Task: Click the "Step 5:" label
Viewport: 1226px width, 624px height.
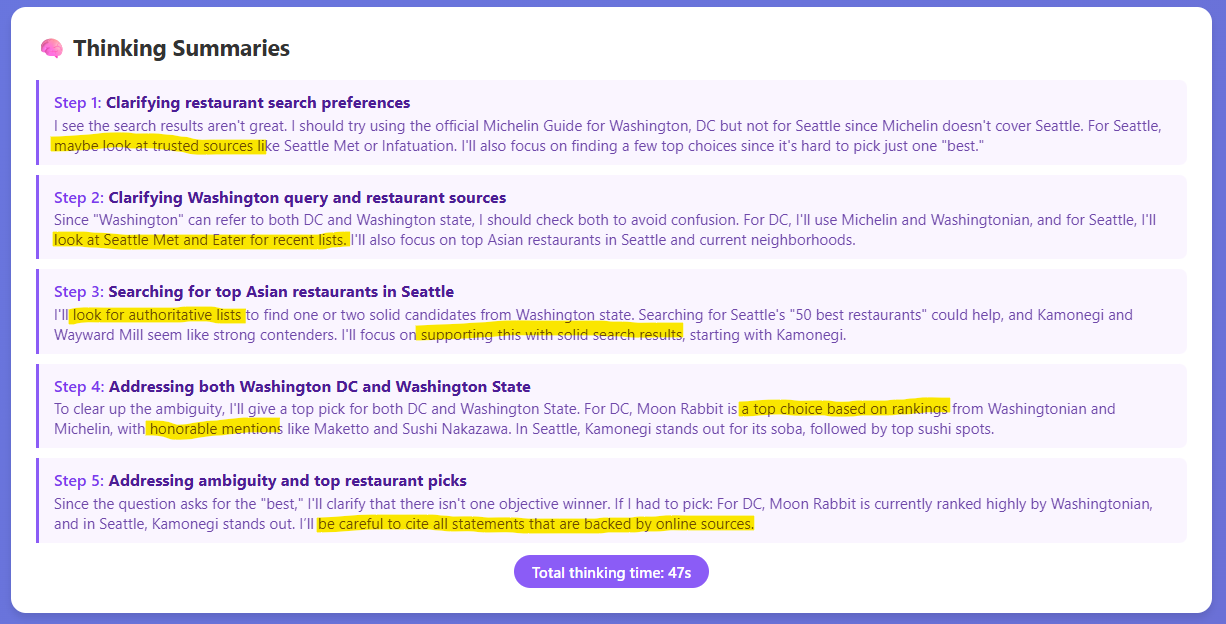Action: (78, 481)
